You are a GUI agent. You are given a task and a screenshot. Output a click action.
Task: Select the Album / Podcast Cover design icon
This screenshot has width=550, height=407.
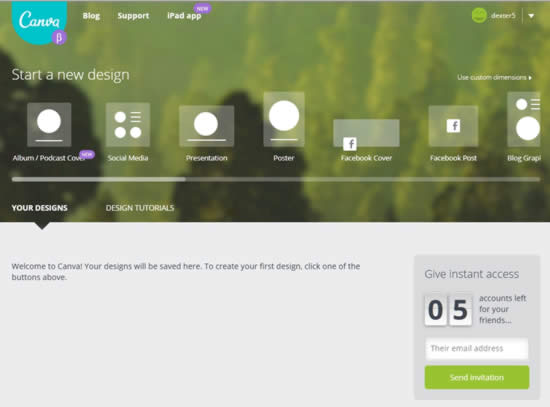[49, 125]
